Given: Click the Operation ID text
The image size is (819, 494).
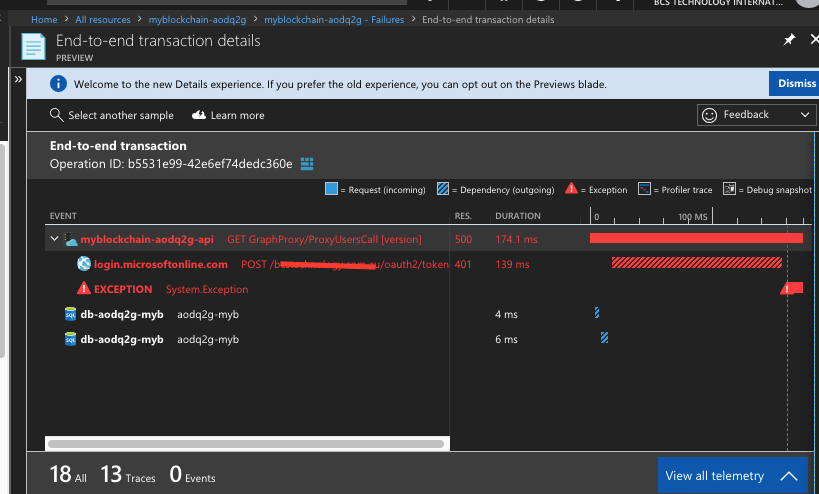Looking at the screenshot, I should (x=171, y=164).
